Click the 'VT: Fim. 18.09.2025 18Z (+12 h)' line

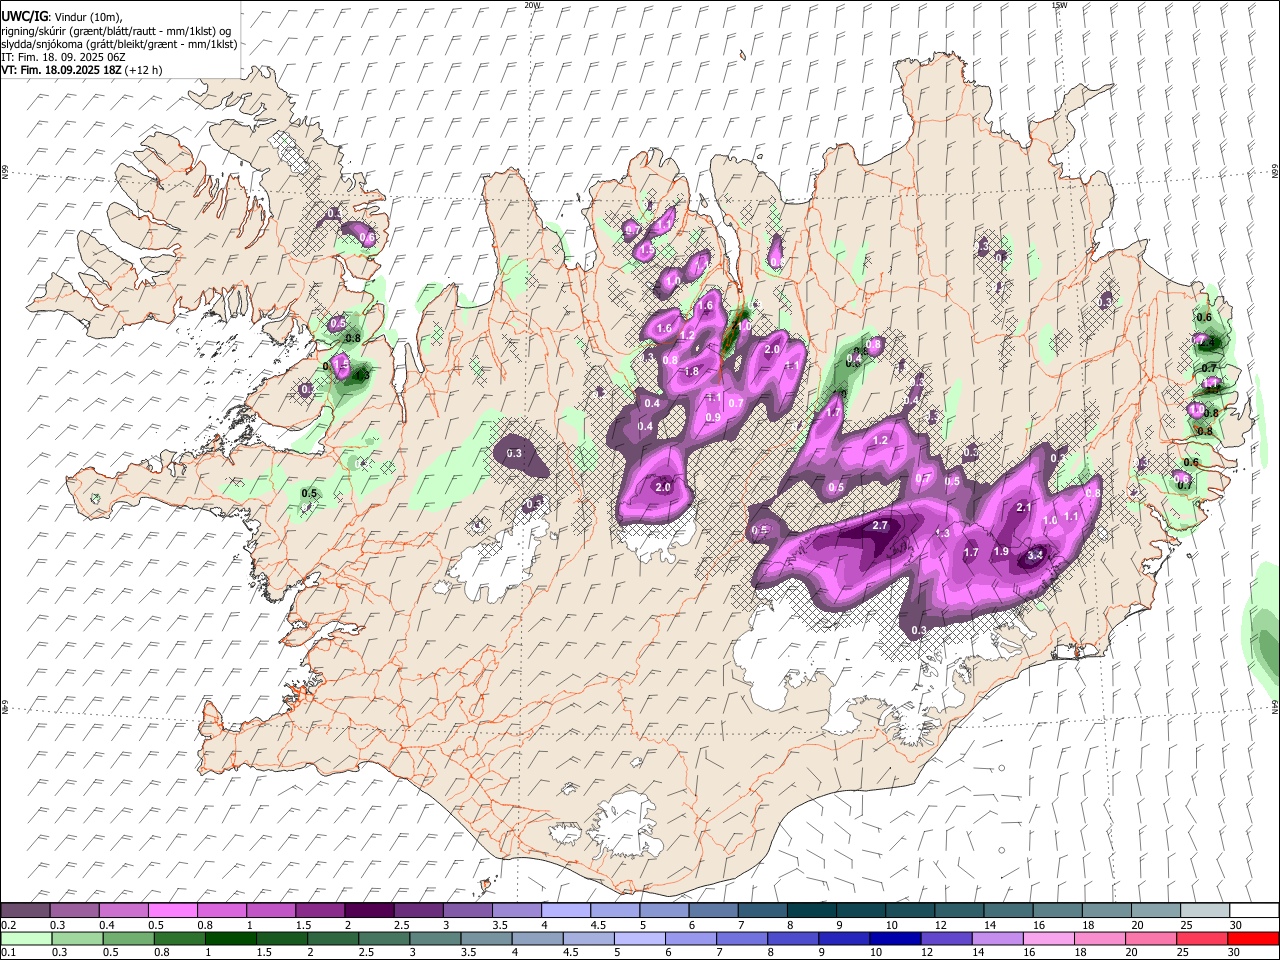point(82,70)
